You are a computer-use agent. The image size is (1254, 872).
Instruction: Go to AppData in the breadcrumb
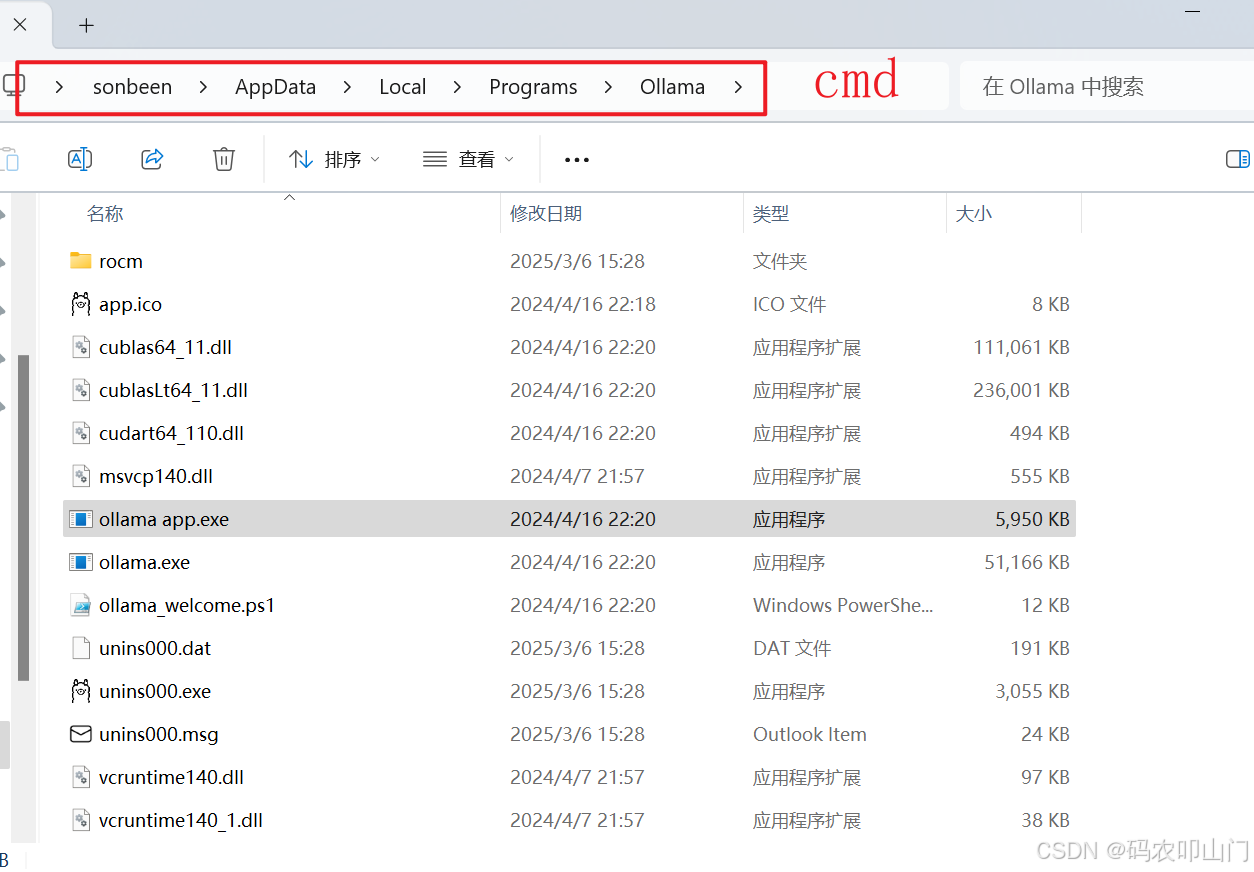pyautogui.click(x=275, y=87)
